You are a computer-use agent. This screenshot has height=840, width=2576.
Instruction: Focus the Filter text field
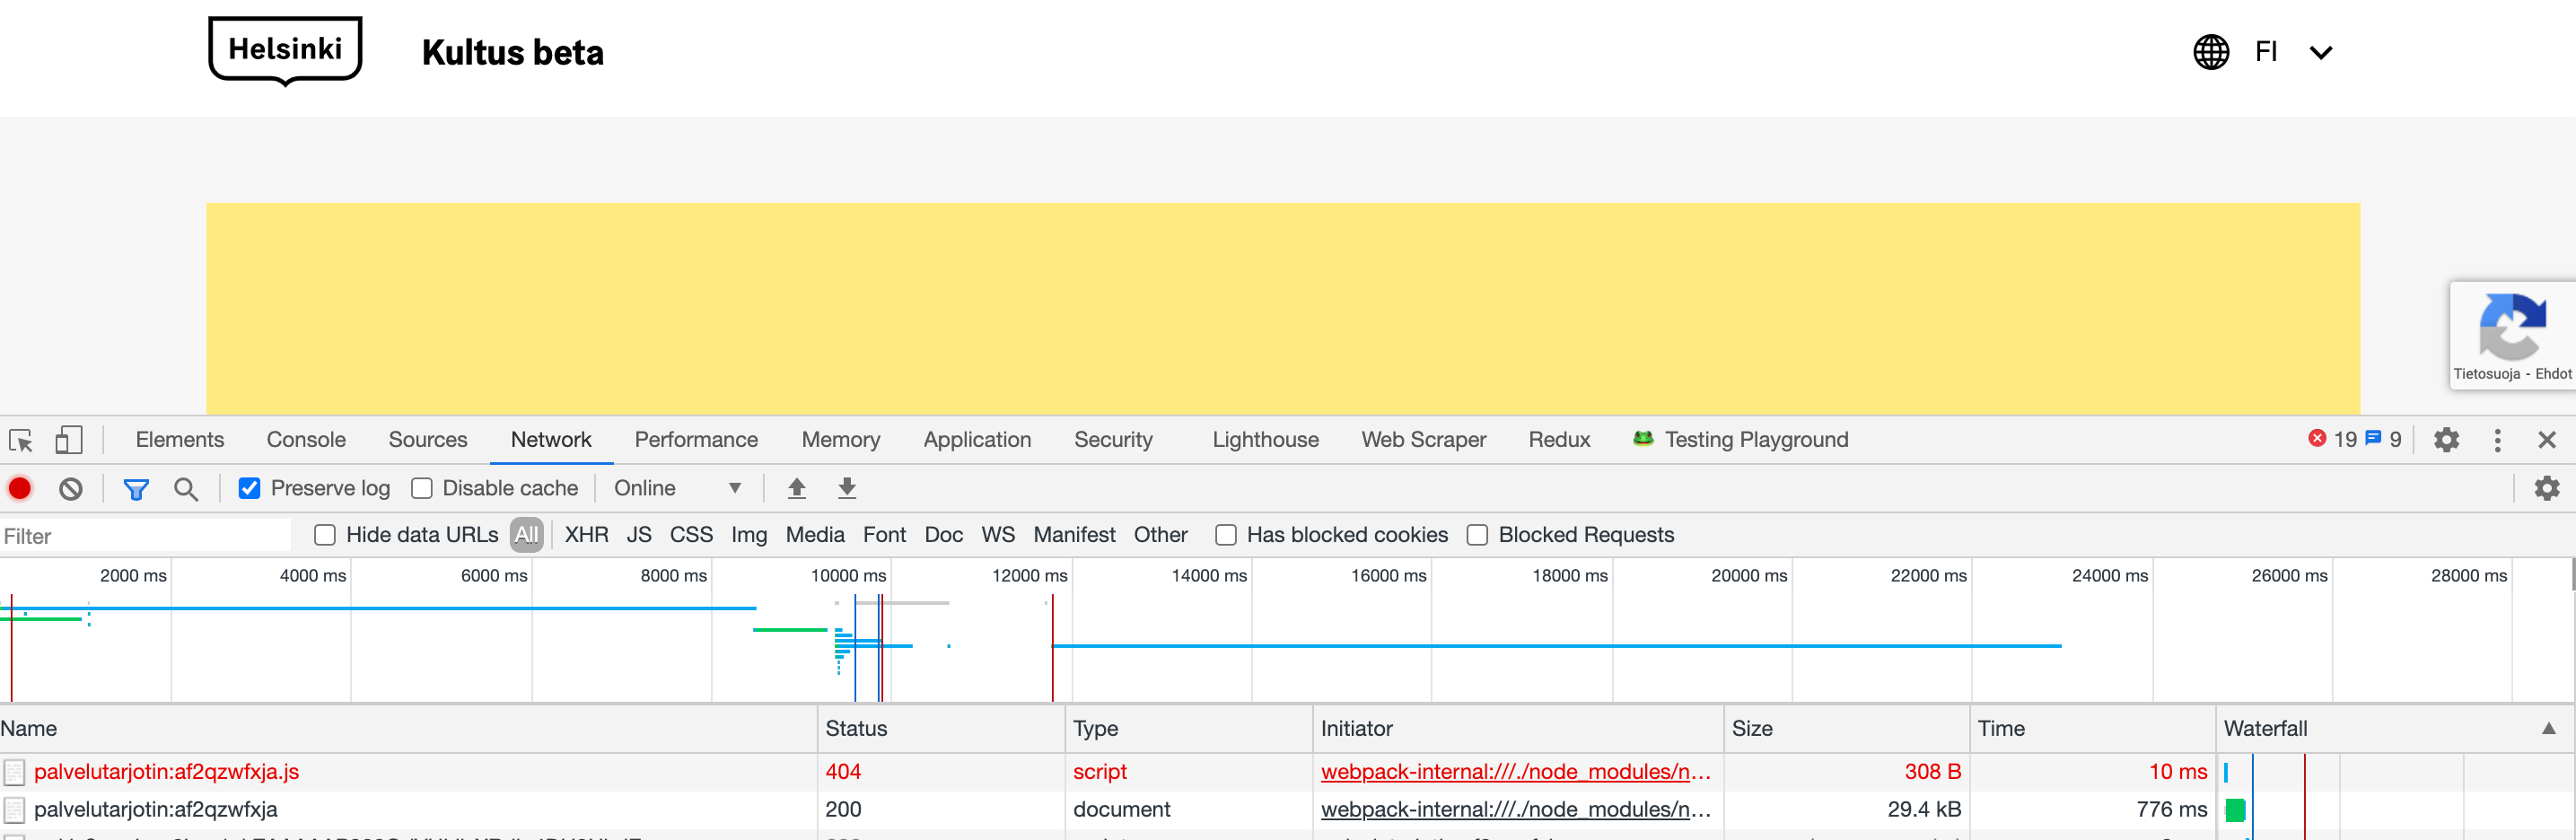[x=146, y=536]
